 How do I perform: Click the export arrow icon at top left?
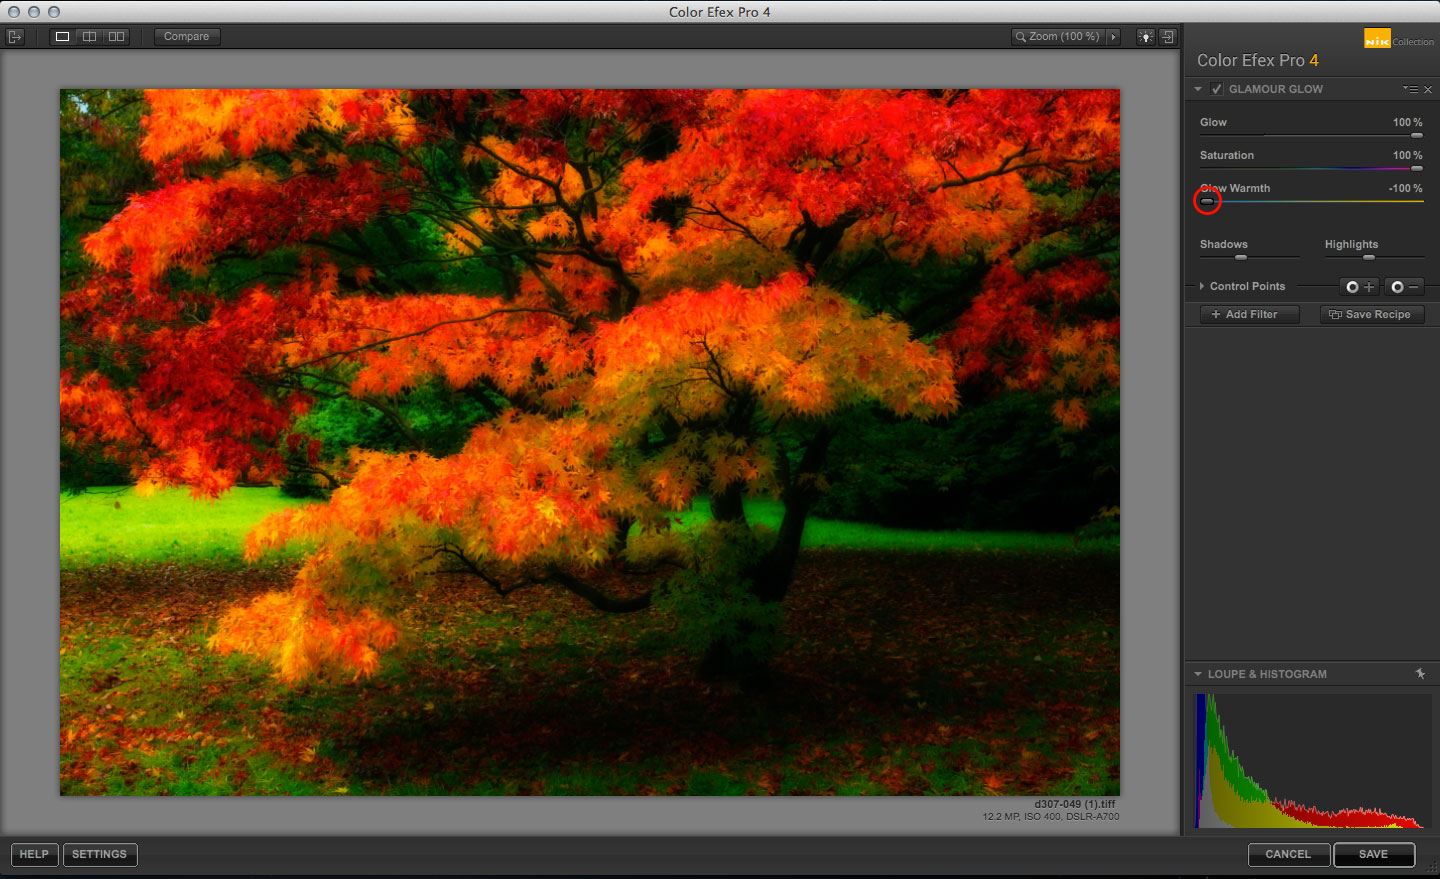pos(14,36)
